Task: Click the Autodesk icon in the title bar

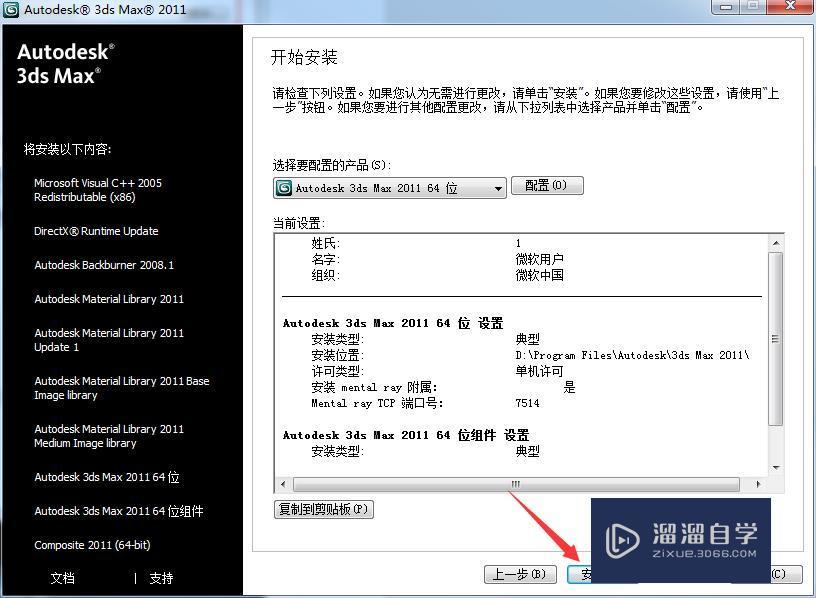Action: 12,11
